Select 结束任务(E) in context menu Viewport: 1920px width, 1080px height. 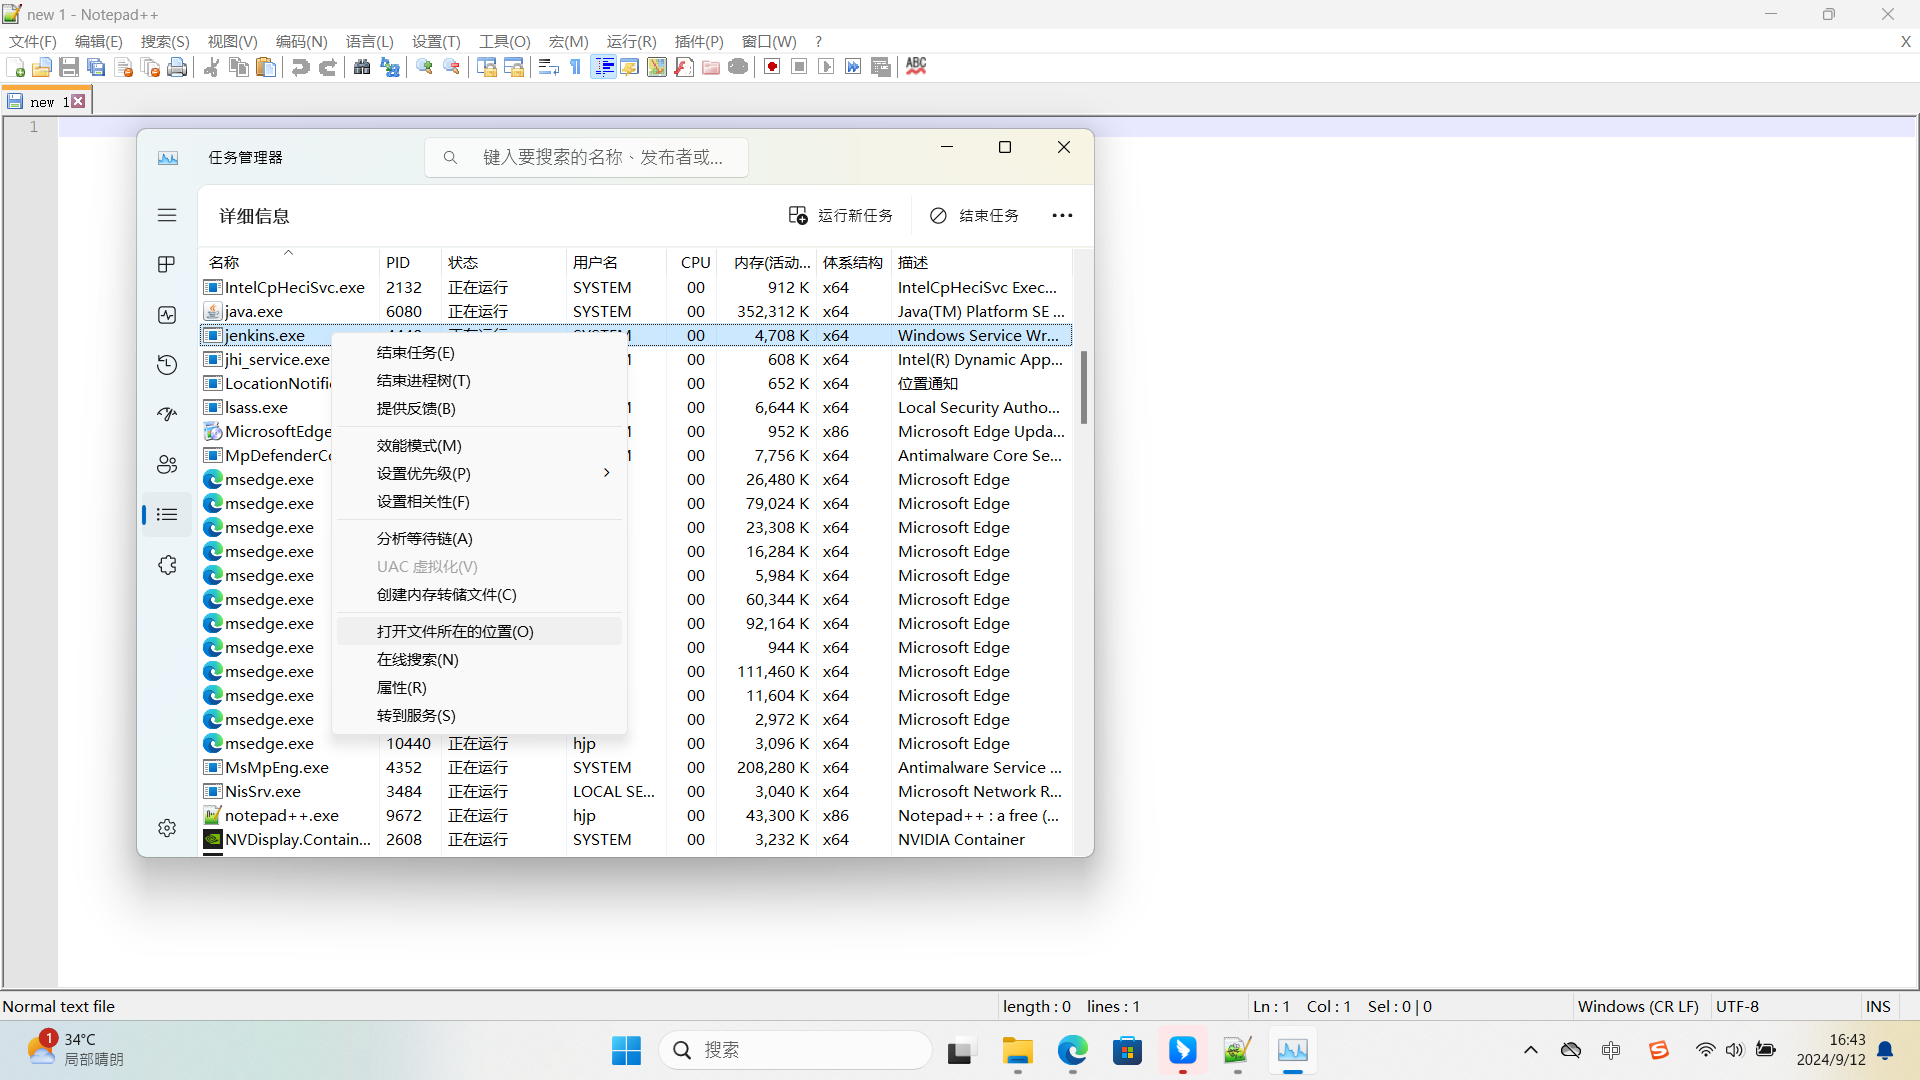point(480,353)
